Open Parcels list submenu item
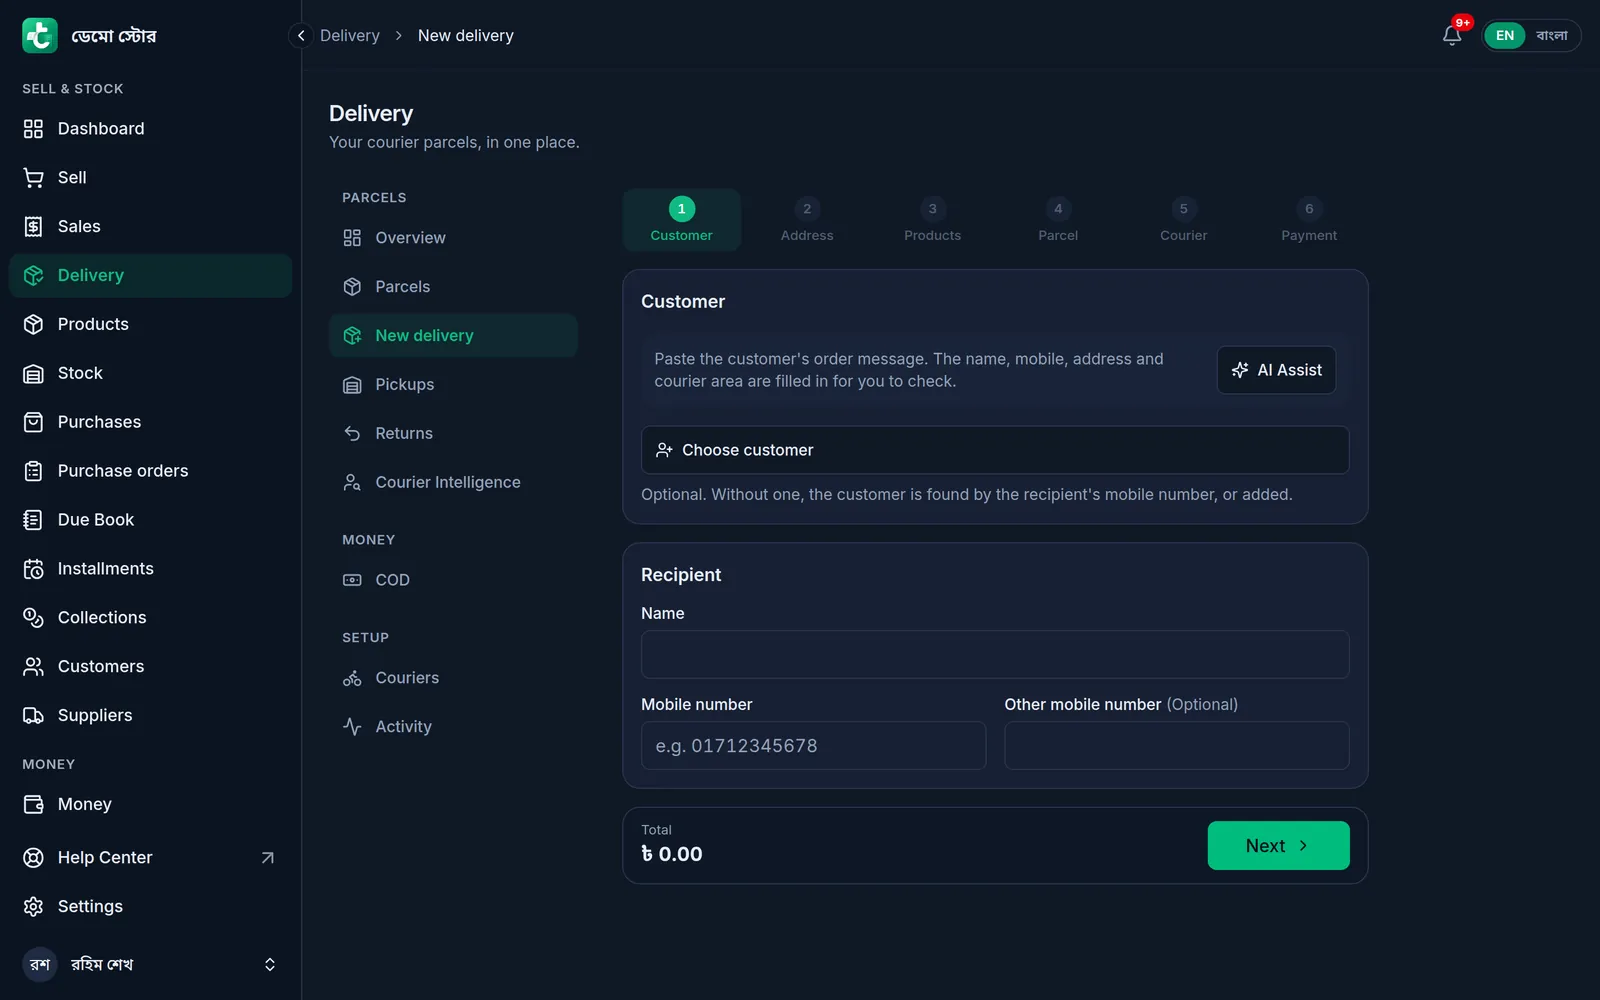The height and width of the screenshot is (1000, 1600). tap(454, 287)
